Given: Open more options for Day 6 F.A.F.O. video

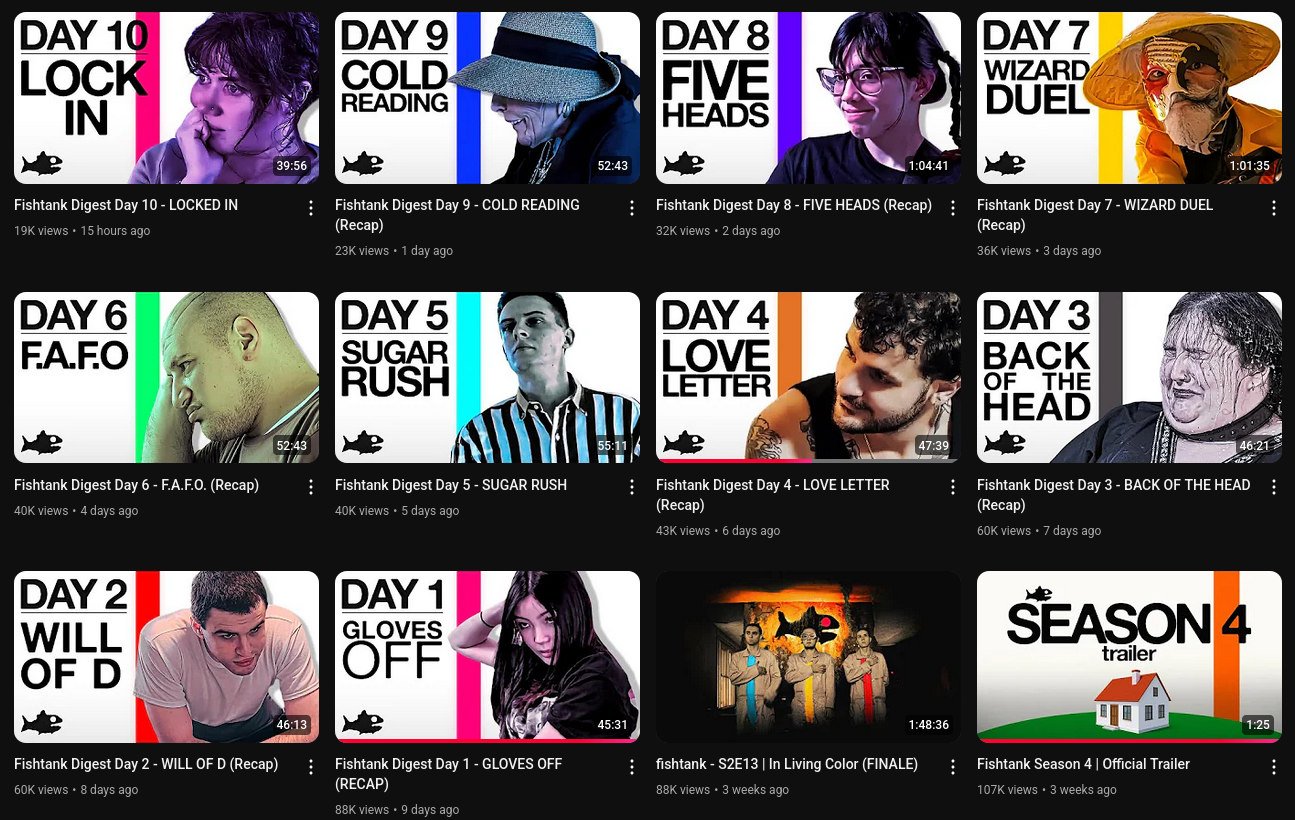Looking at the screenshot, I should tap(311, 487).
